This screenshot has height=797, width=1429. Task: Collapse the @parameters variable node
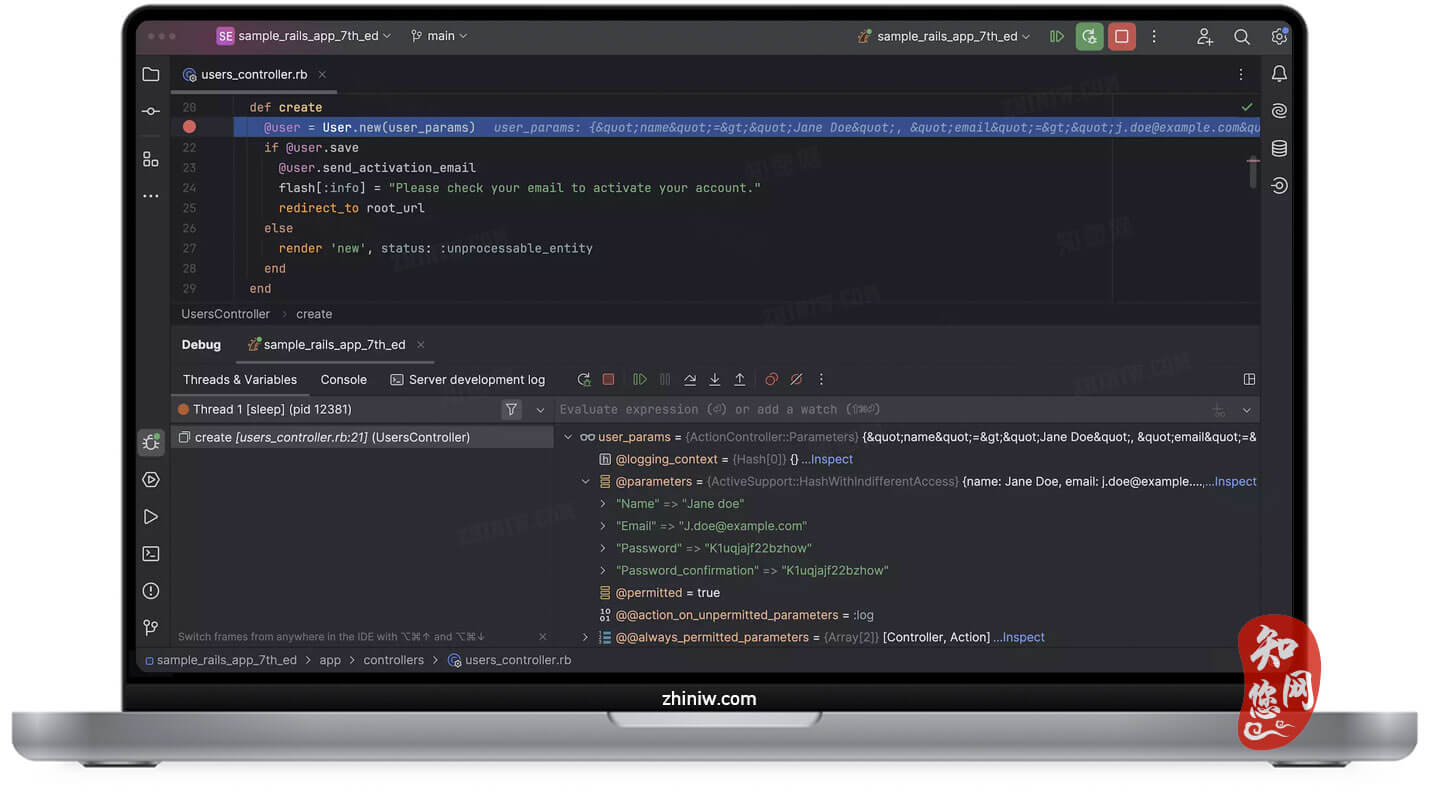pos(586,481)
